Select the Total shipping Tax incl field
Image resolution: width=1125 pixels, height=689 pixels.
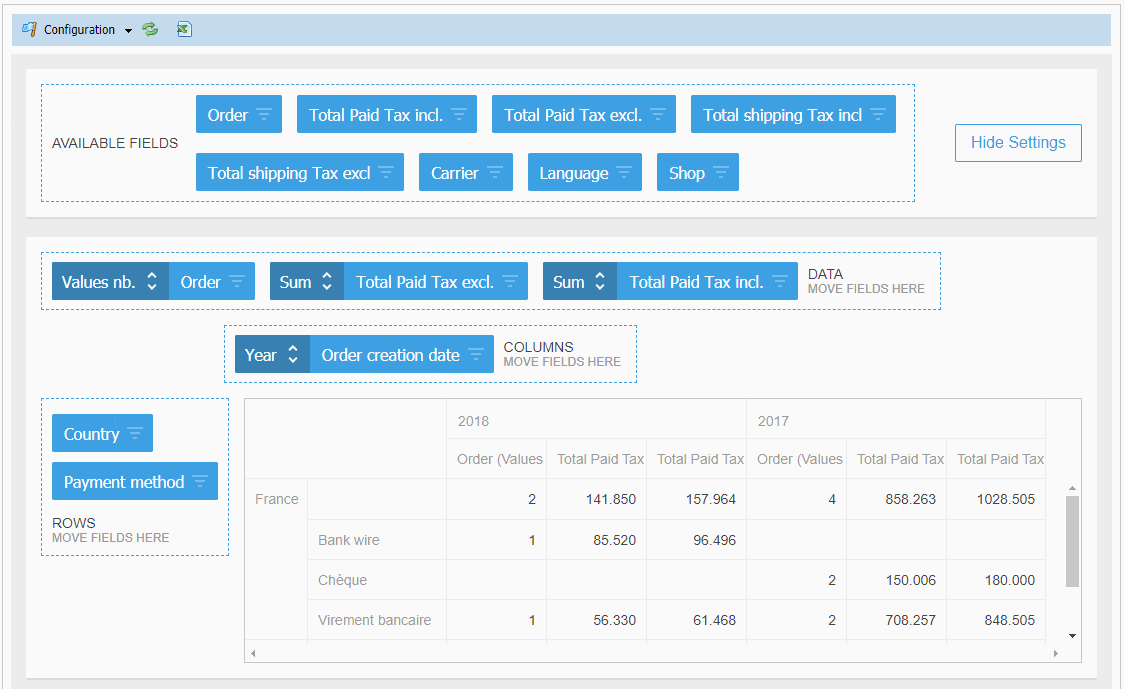coord(781,115)
